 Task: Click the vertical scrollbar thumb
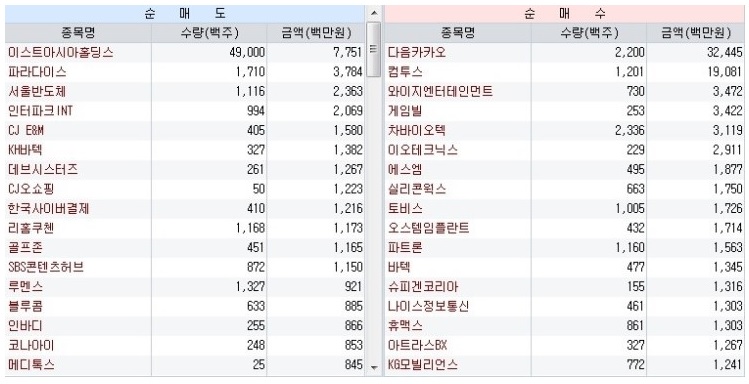coord(374,49)
